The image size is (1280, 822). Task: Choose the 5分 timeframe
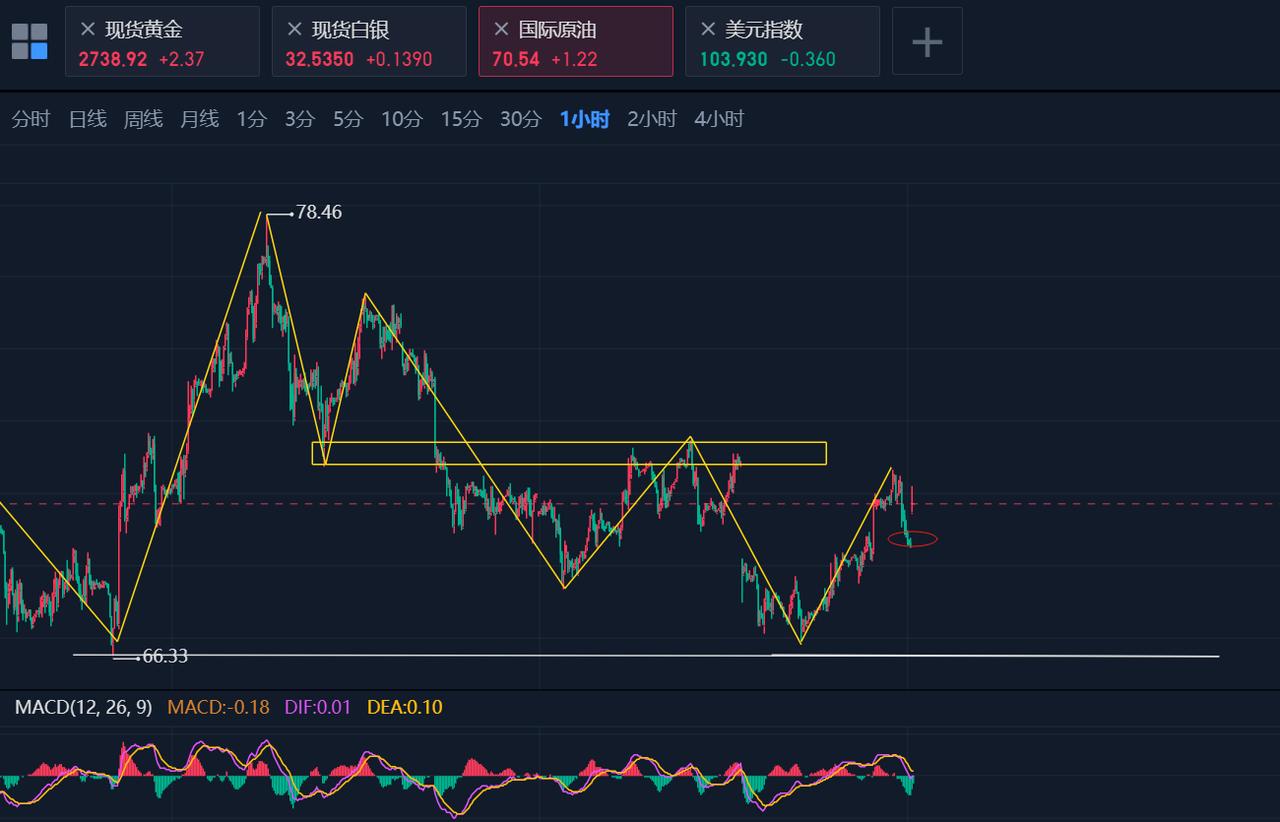point(348,119)
